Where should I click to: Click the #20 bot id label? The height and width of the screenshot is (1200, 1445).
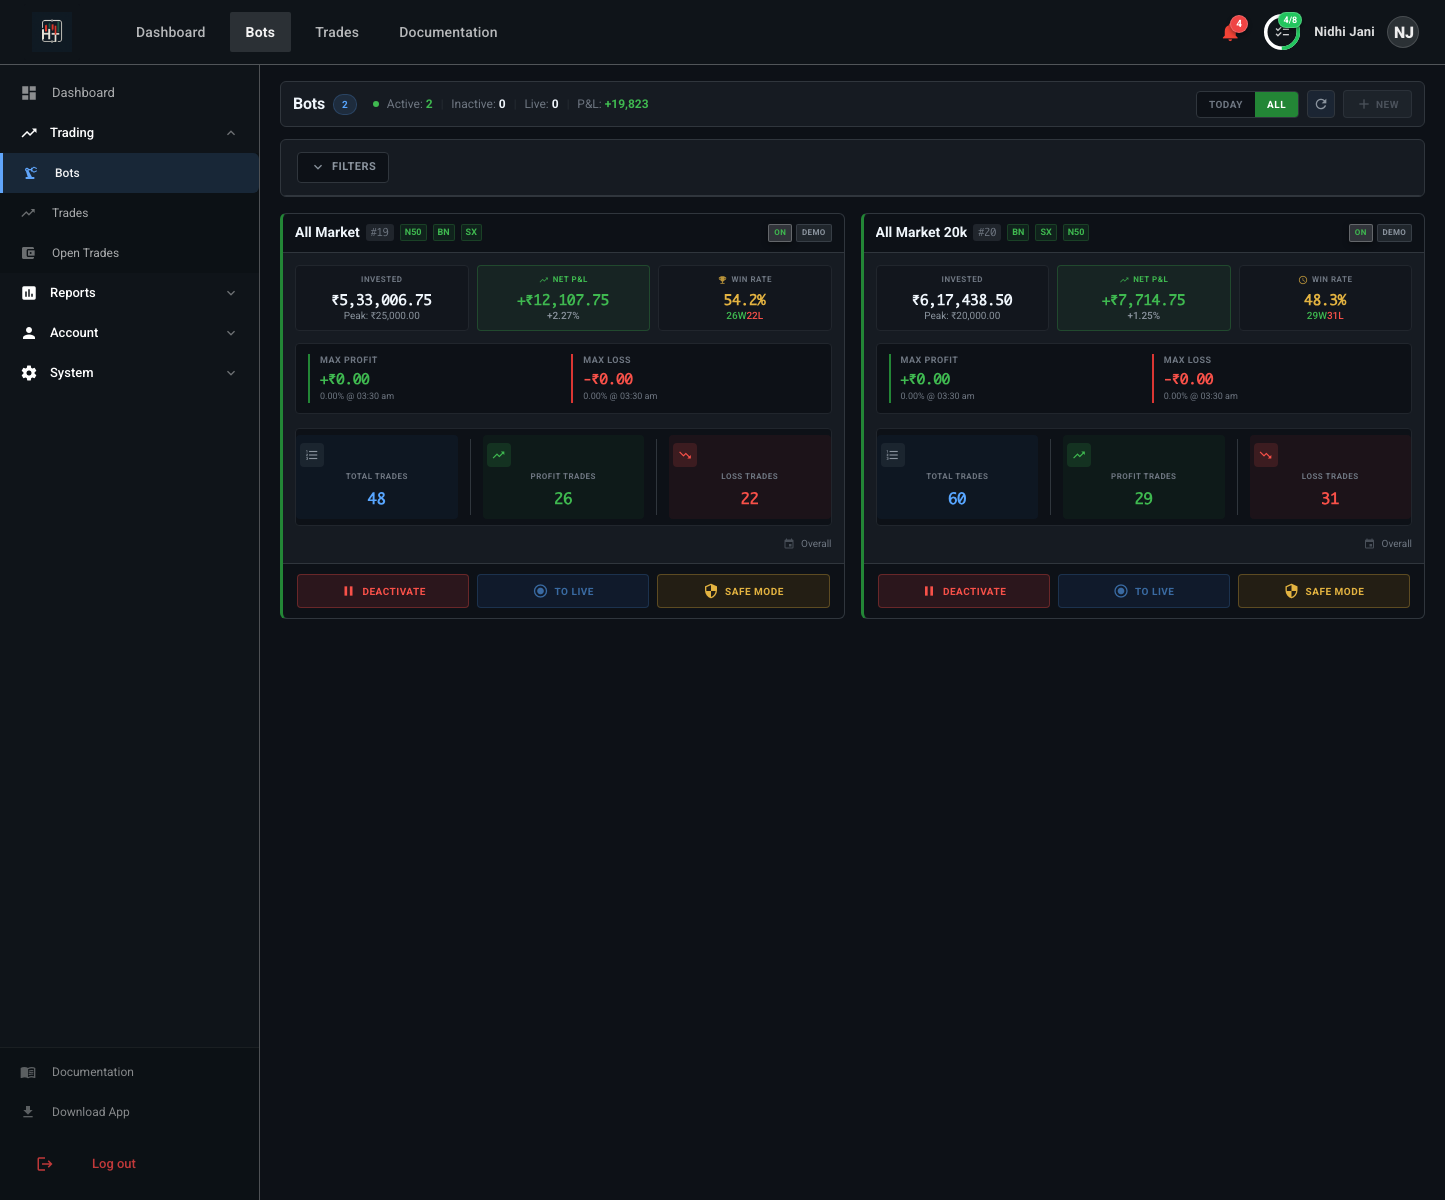(x=987, y=232)
